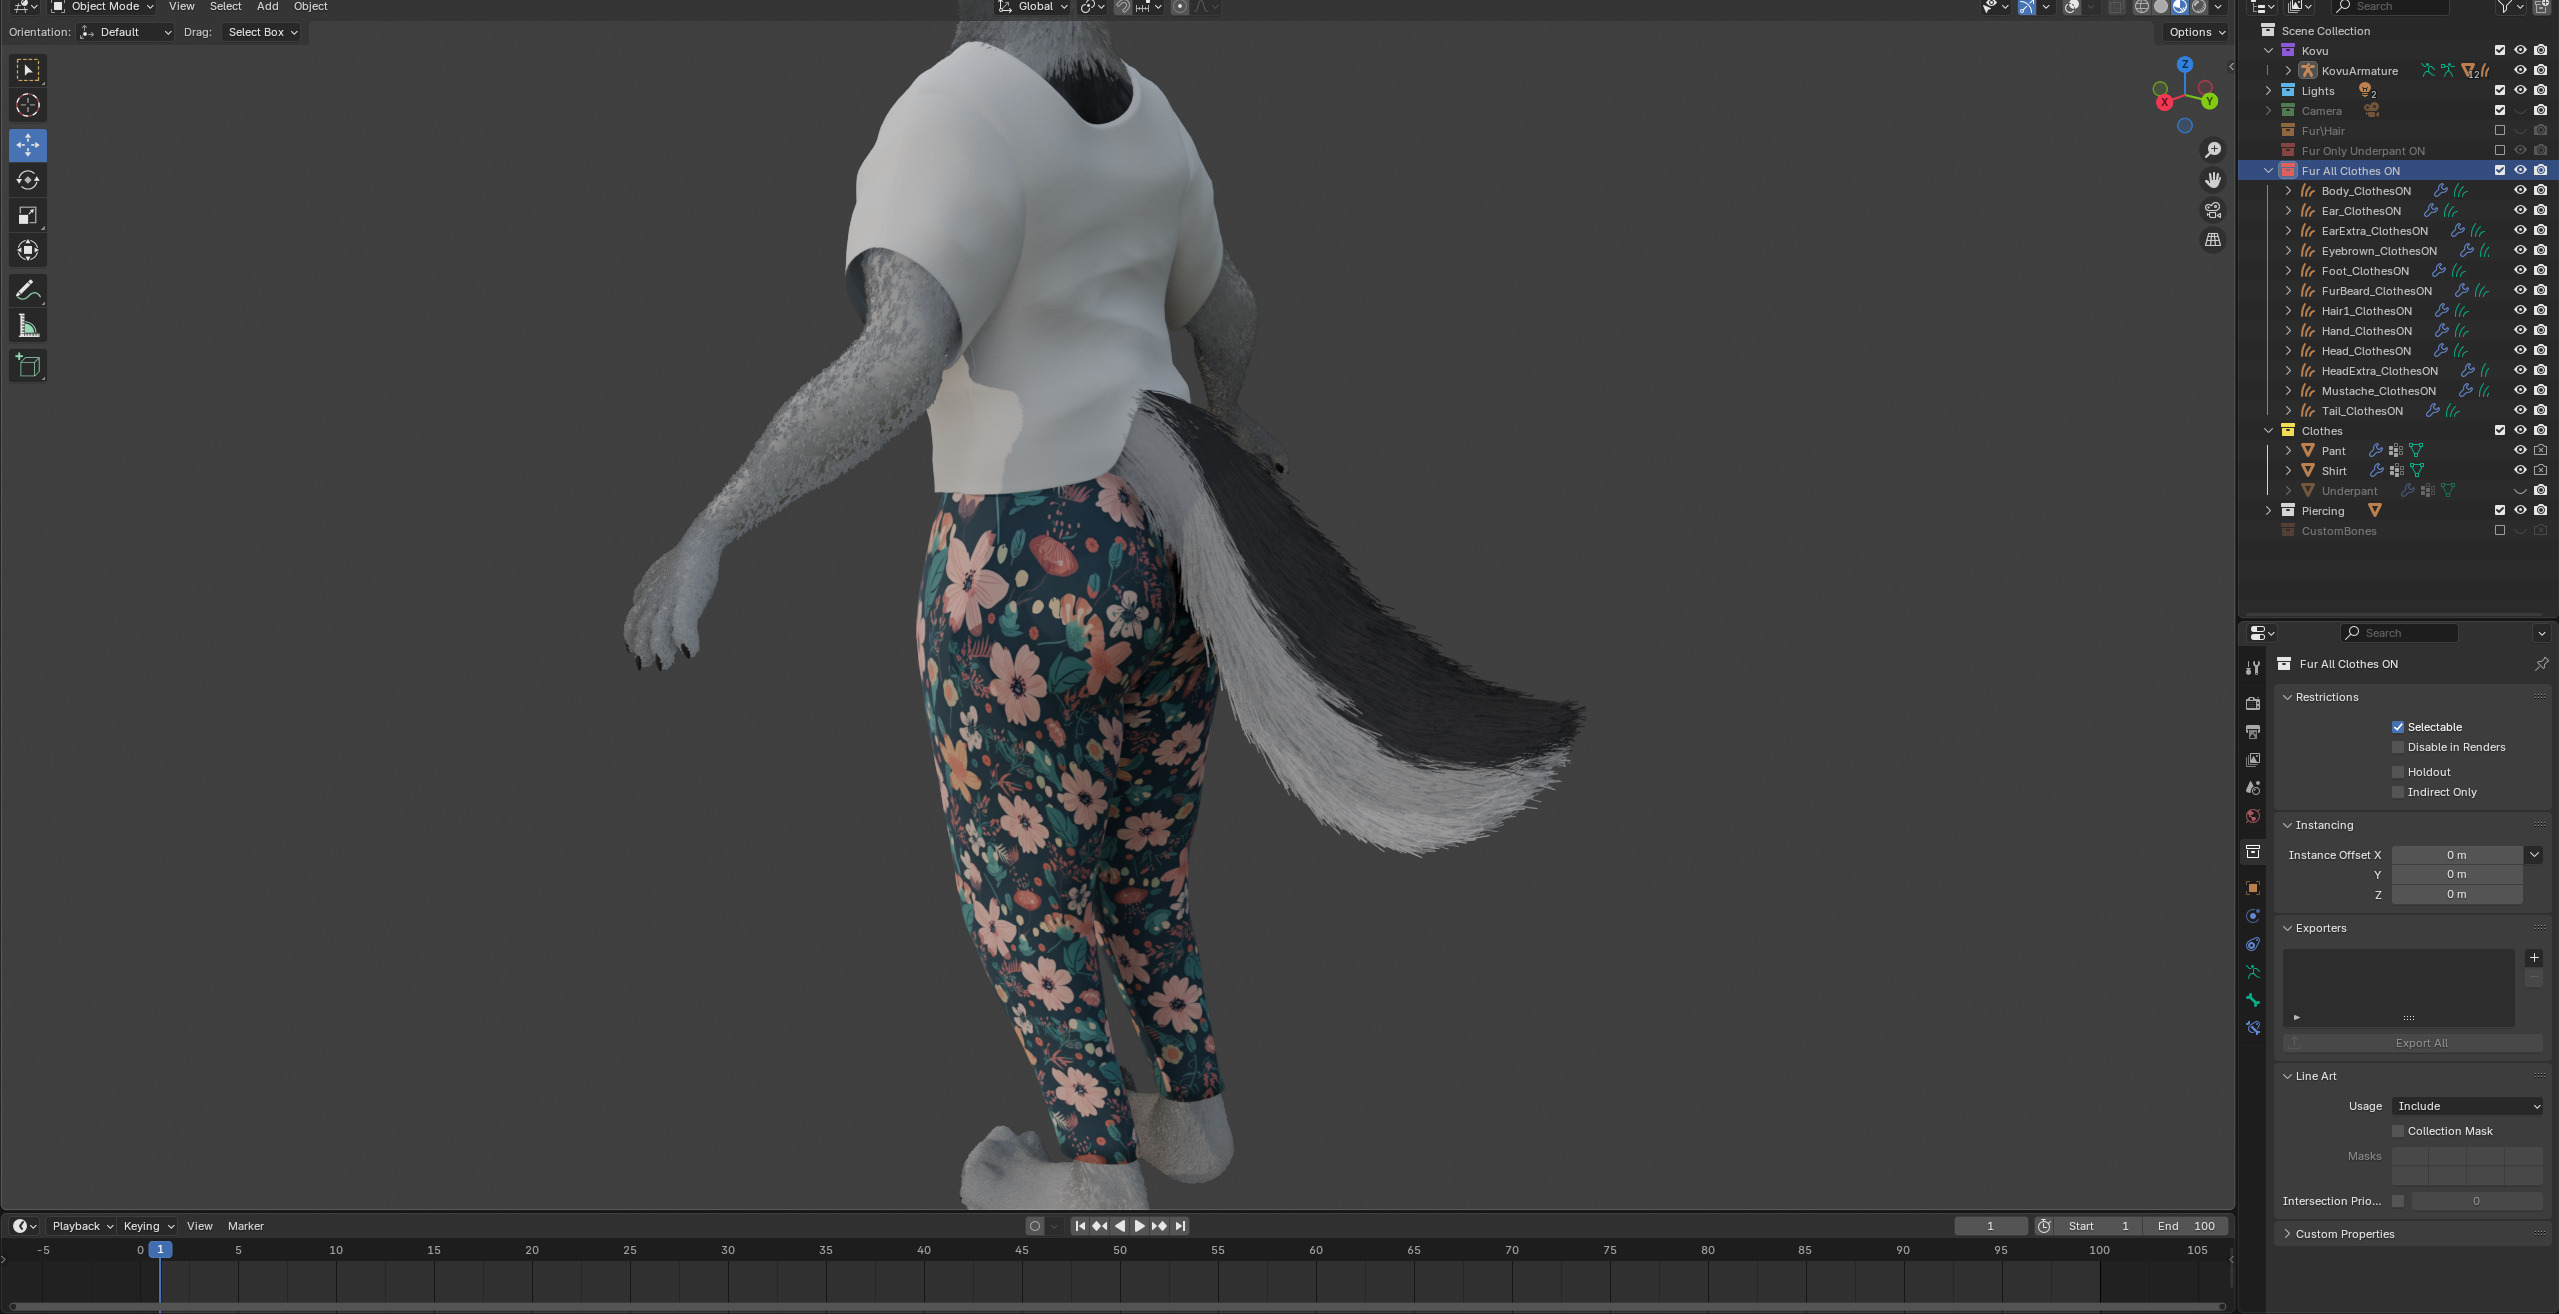Activate the 3D Cursor tool

pyautogui.click(x=28, y=105)
